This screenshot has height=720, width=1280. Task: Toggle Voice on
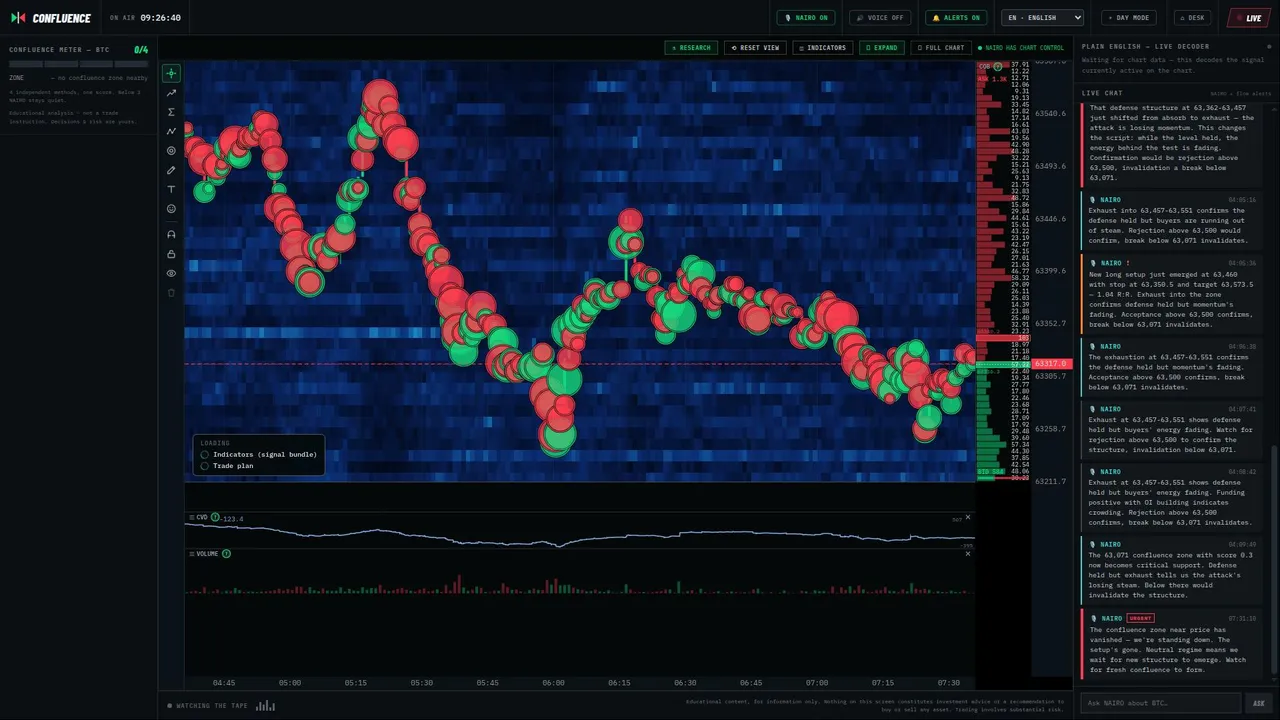point(880,18)
